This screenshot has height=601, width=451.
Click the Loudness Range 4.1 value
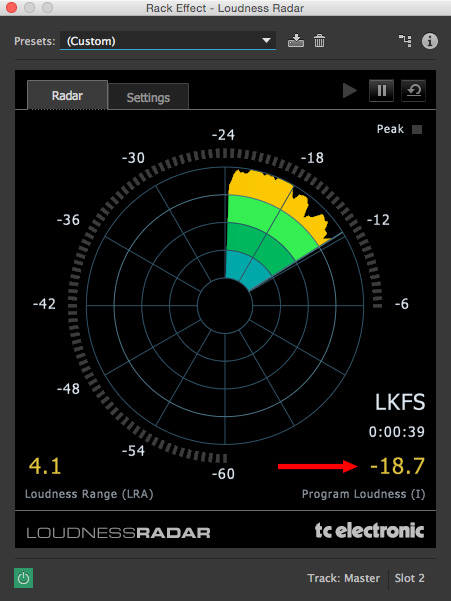(45, 466)
